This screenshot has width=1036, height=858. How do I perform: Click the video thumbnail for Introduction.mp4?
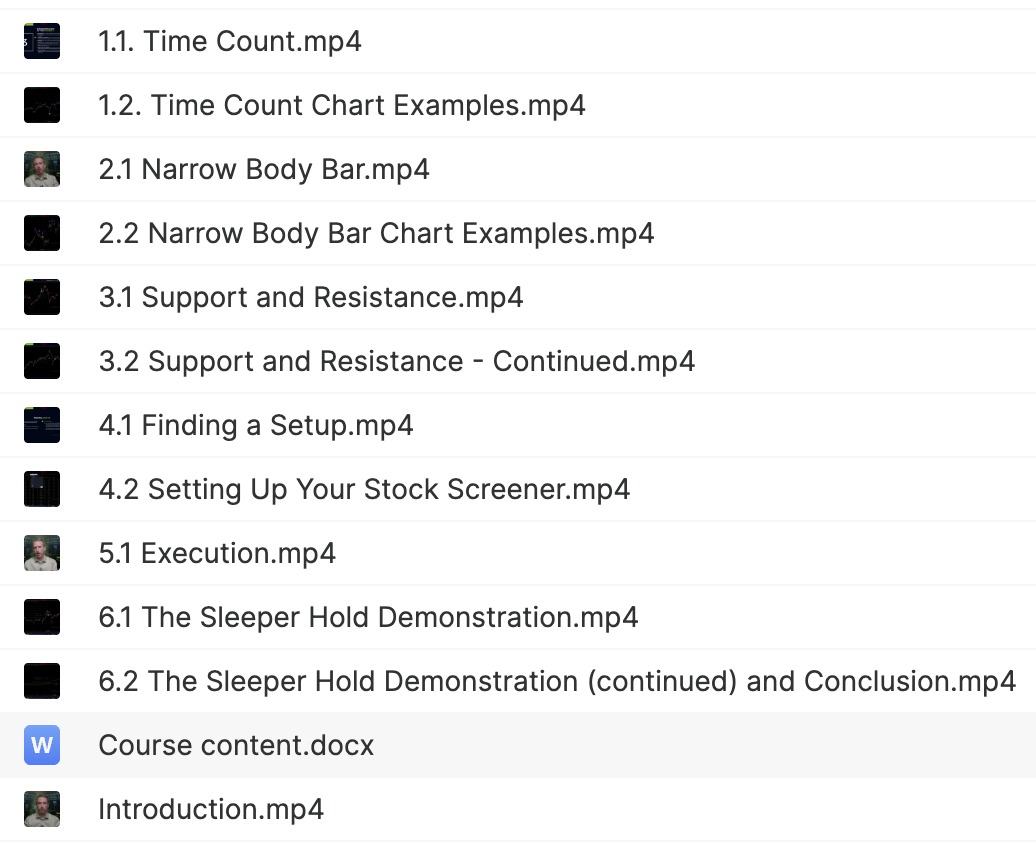click(42, 809)
